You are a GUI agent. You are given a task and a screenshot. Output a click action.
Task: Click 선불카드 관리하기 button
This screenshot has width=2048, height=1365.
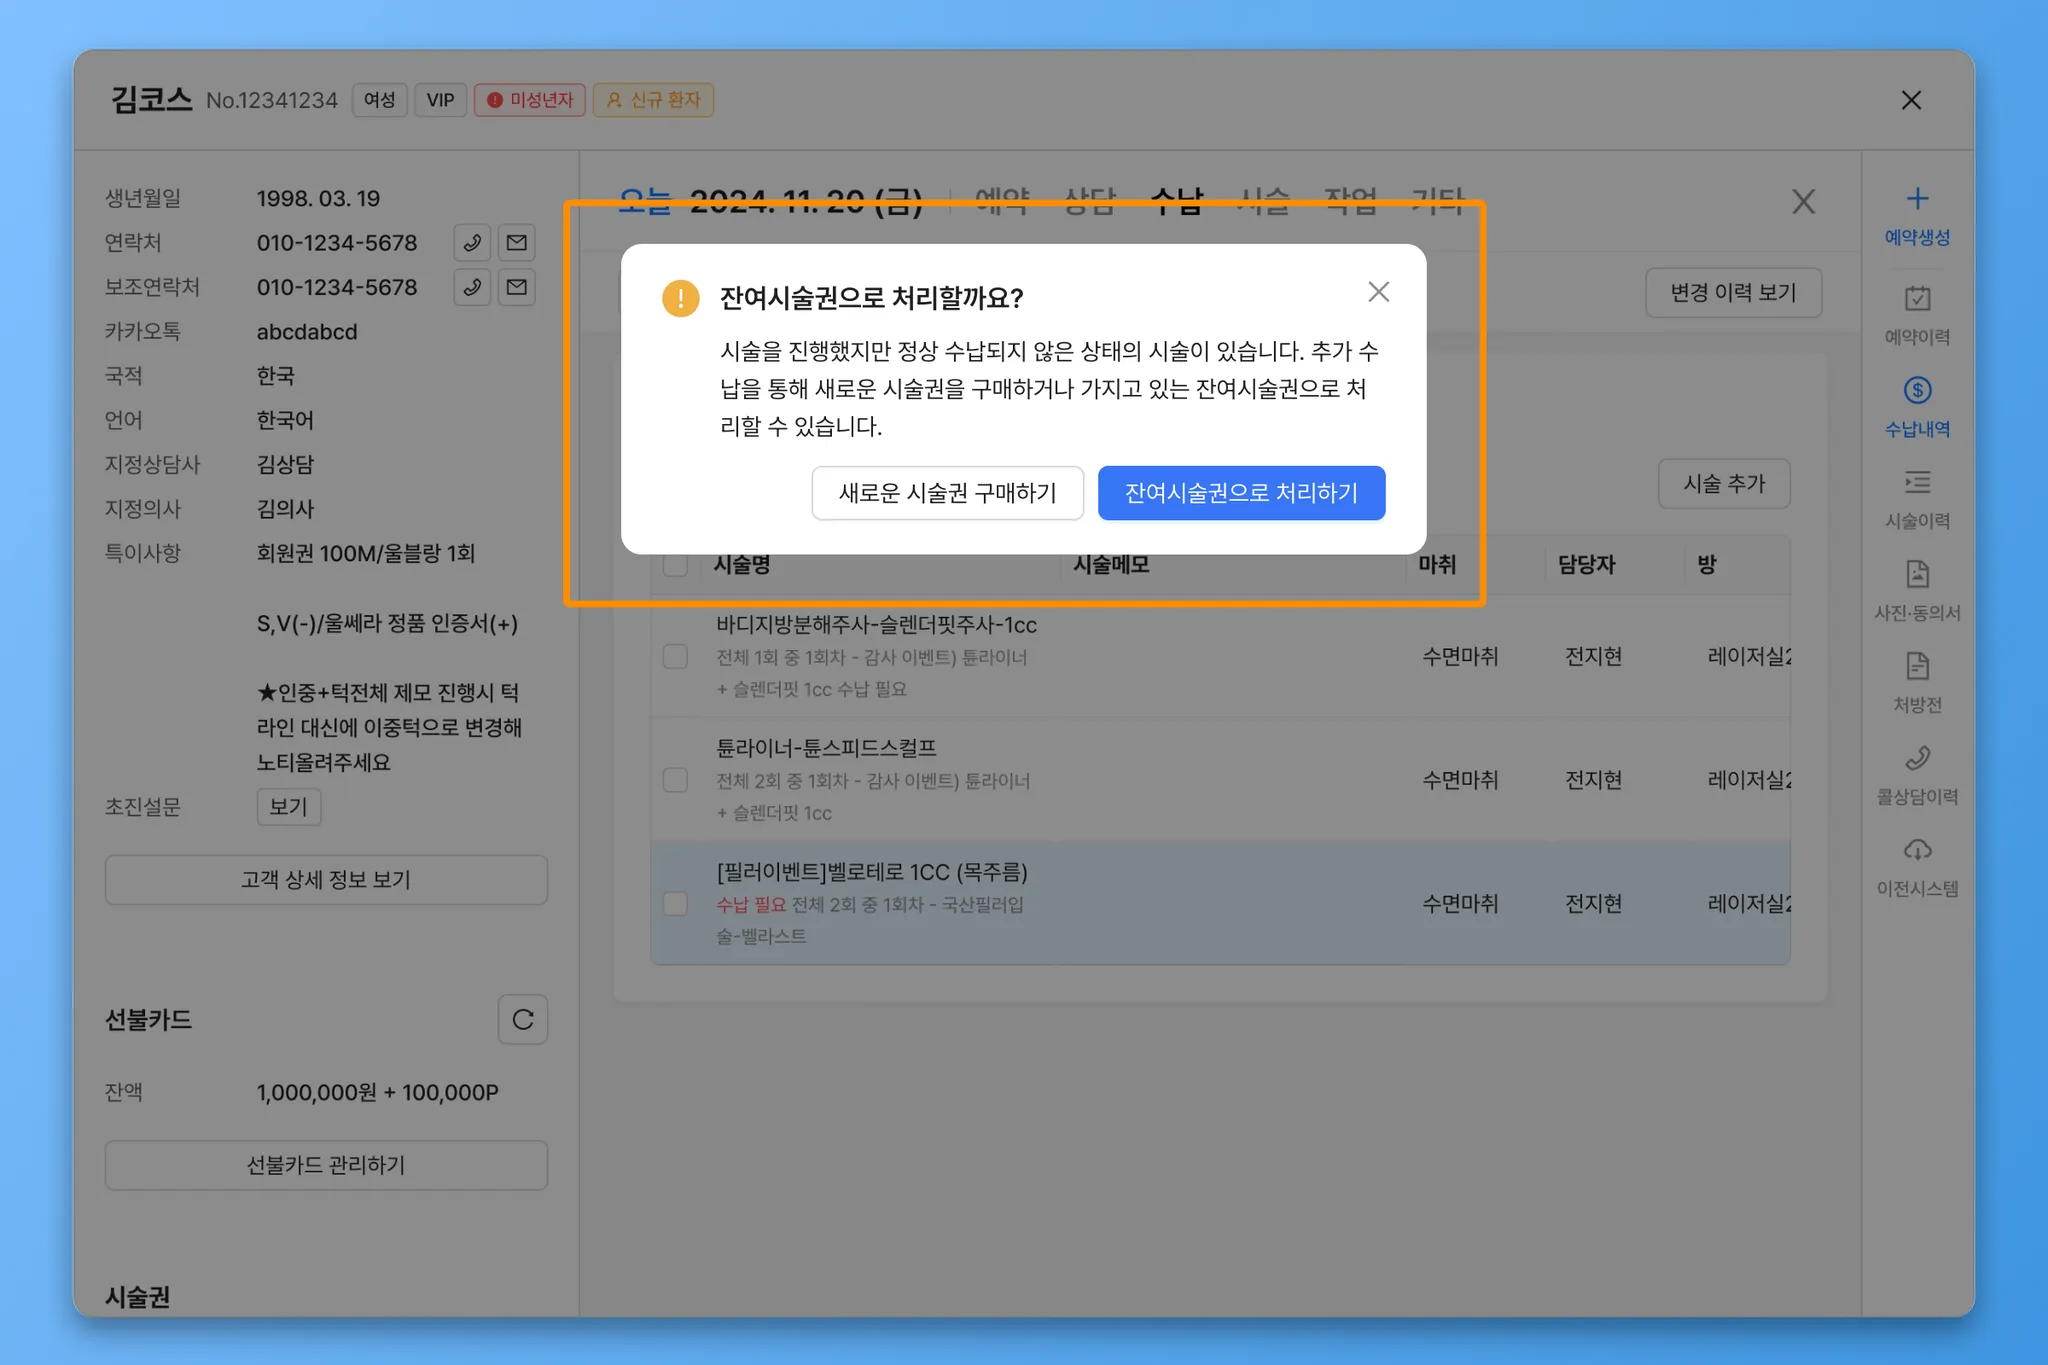[326, 1165]
